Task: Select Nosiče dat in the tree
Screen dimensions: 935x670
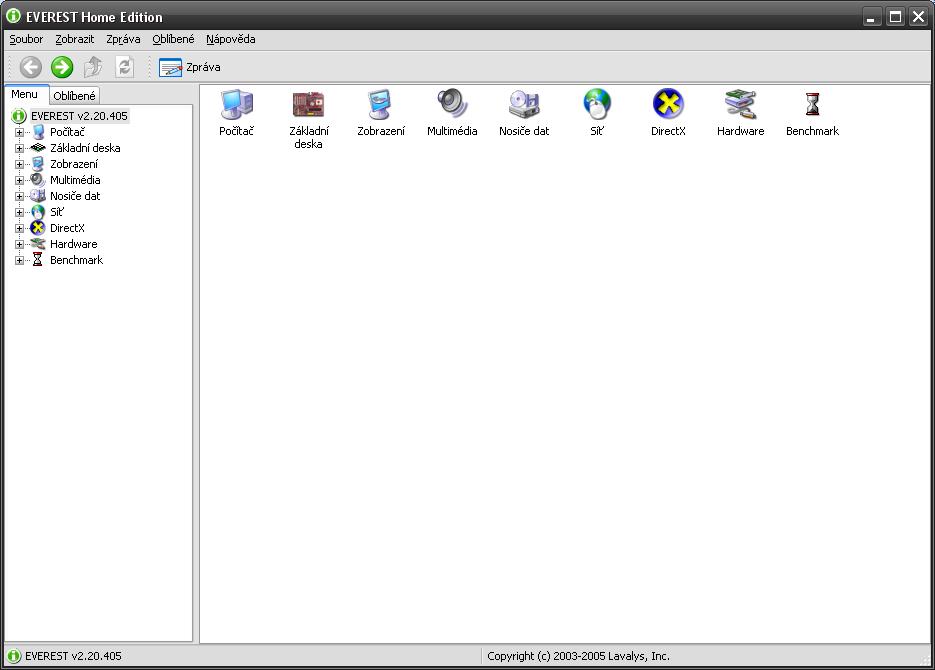Action: [75, 196]
